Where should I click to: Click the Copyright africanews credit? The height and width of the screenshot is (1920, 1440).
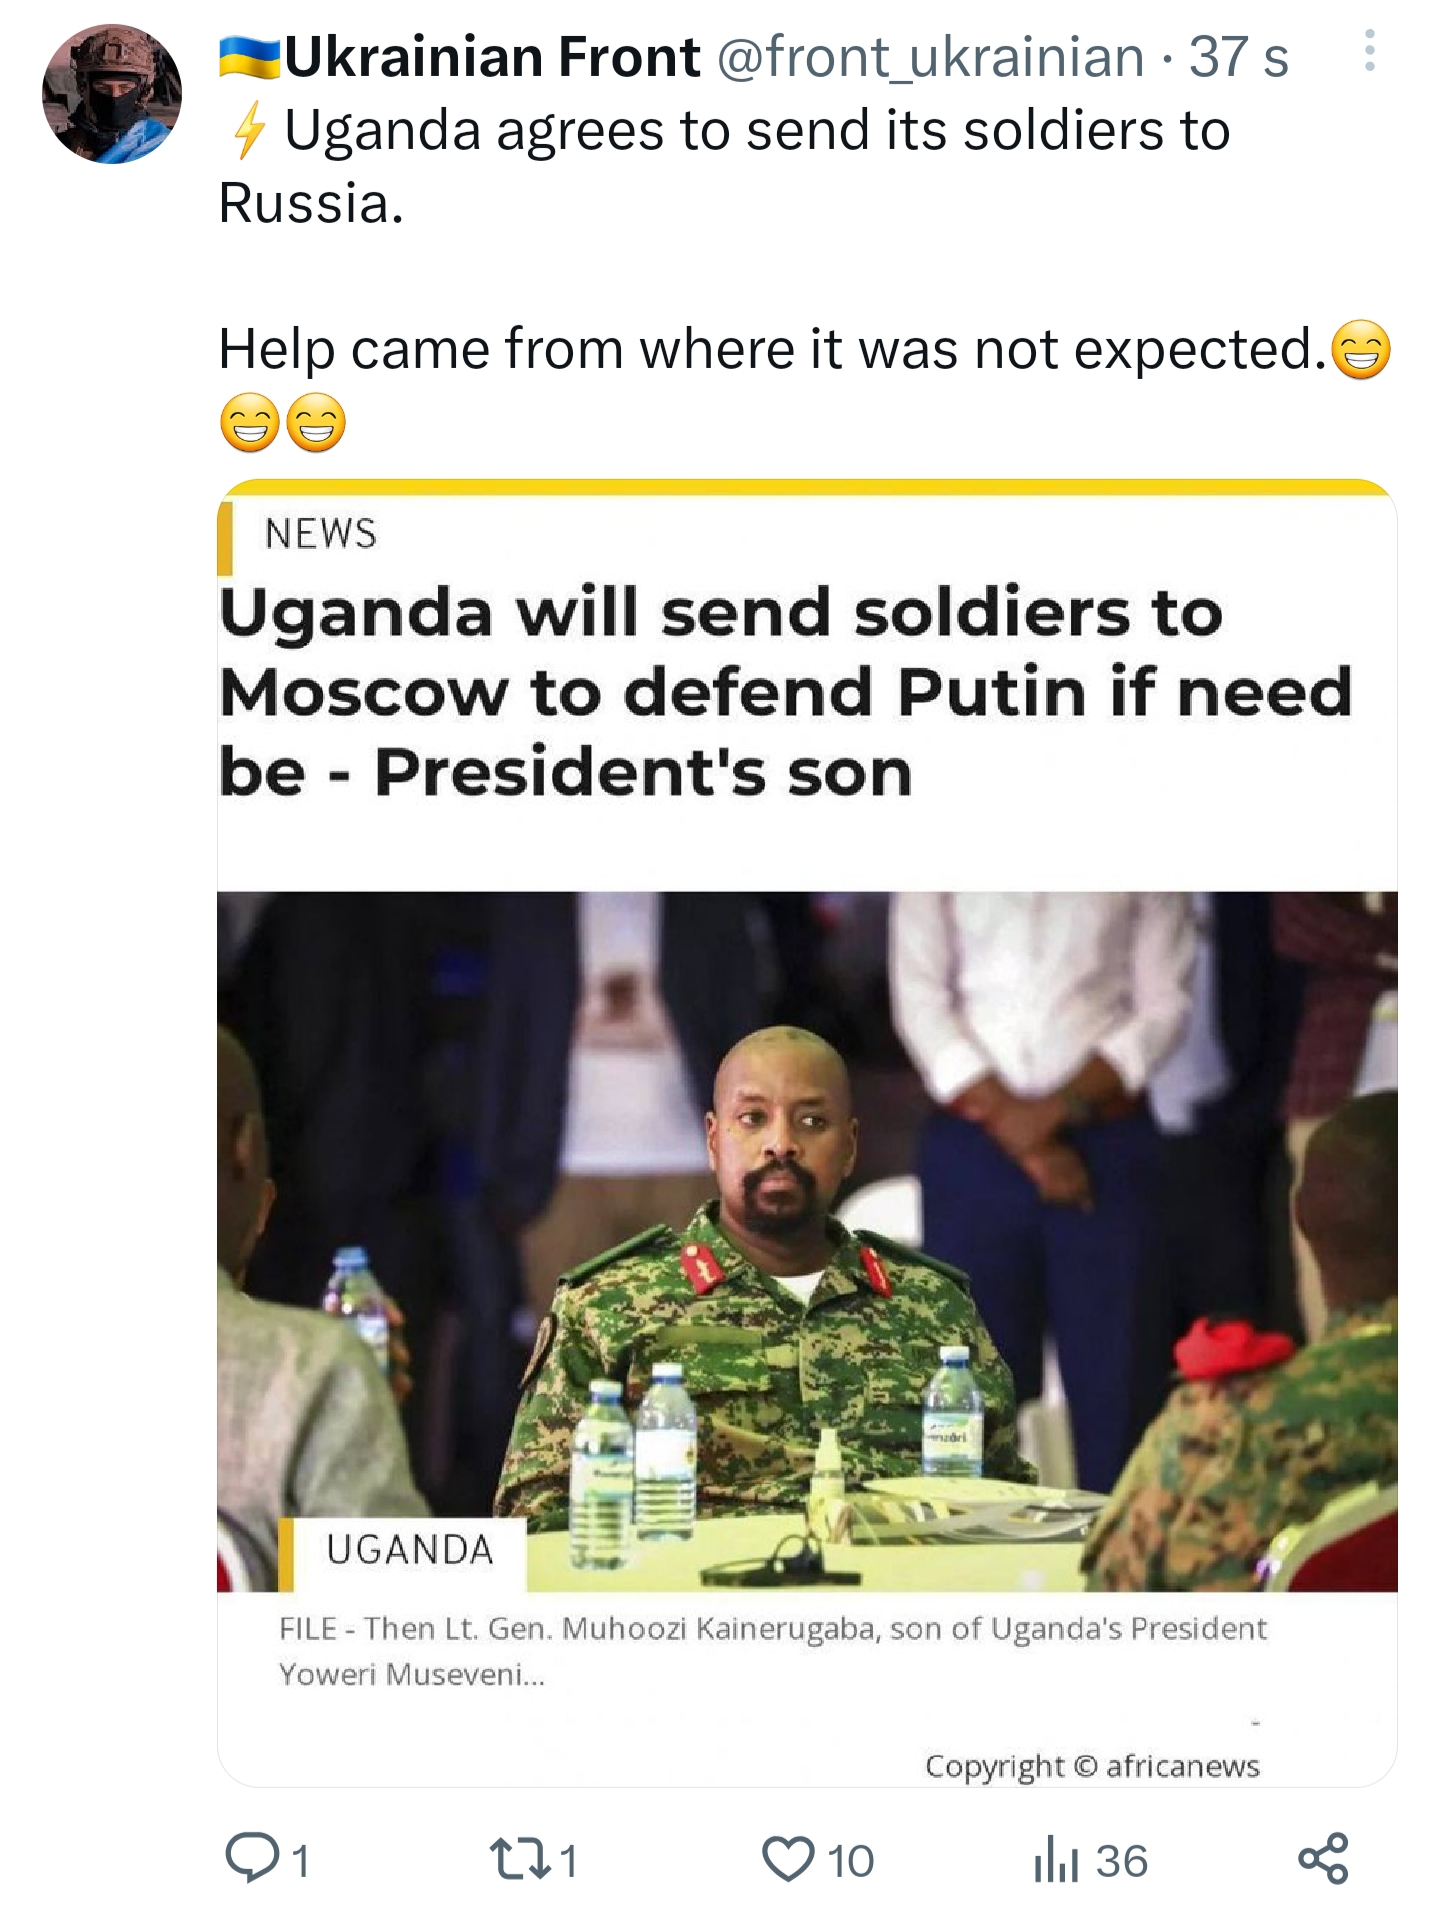tap(1092, 1766)
